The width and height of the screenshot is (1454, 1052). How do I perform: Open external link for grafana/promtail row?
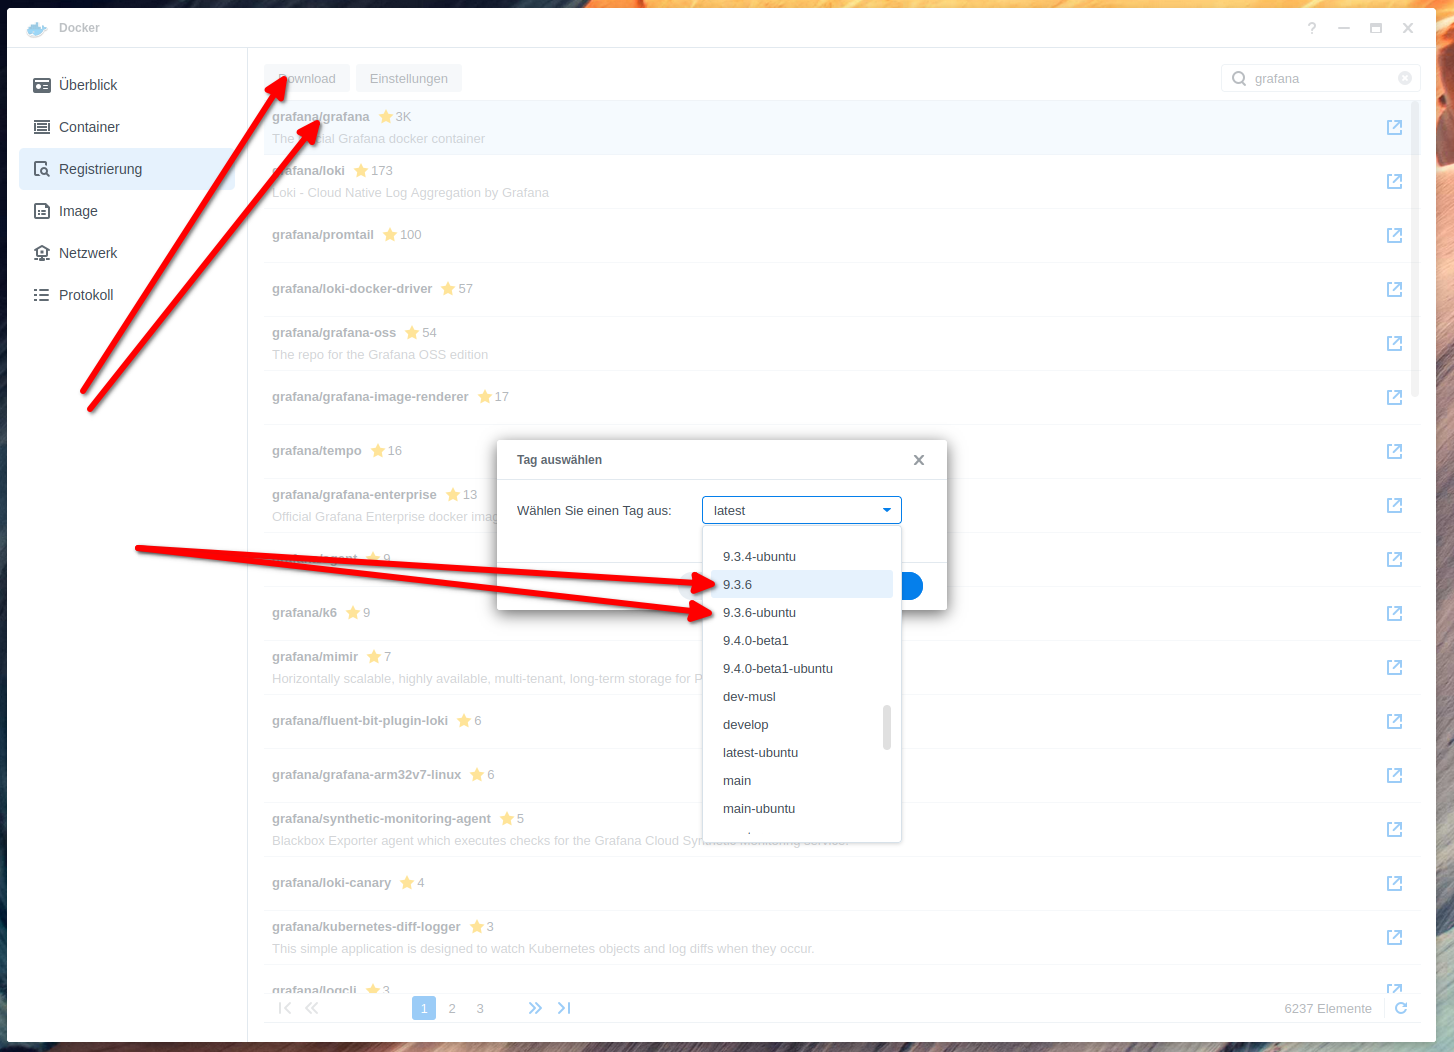pos(1394,235)
